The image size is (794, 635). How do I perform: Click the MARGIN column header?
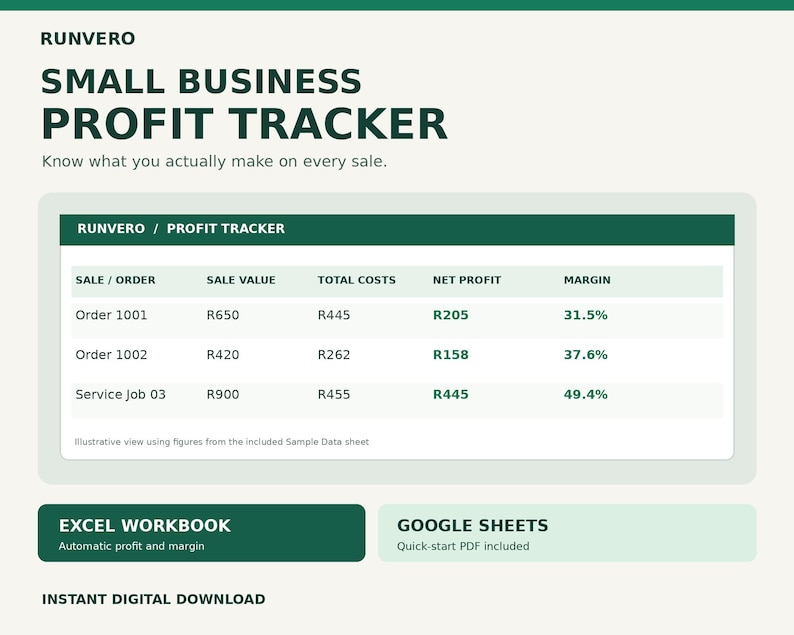587,280
